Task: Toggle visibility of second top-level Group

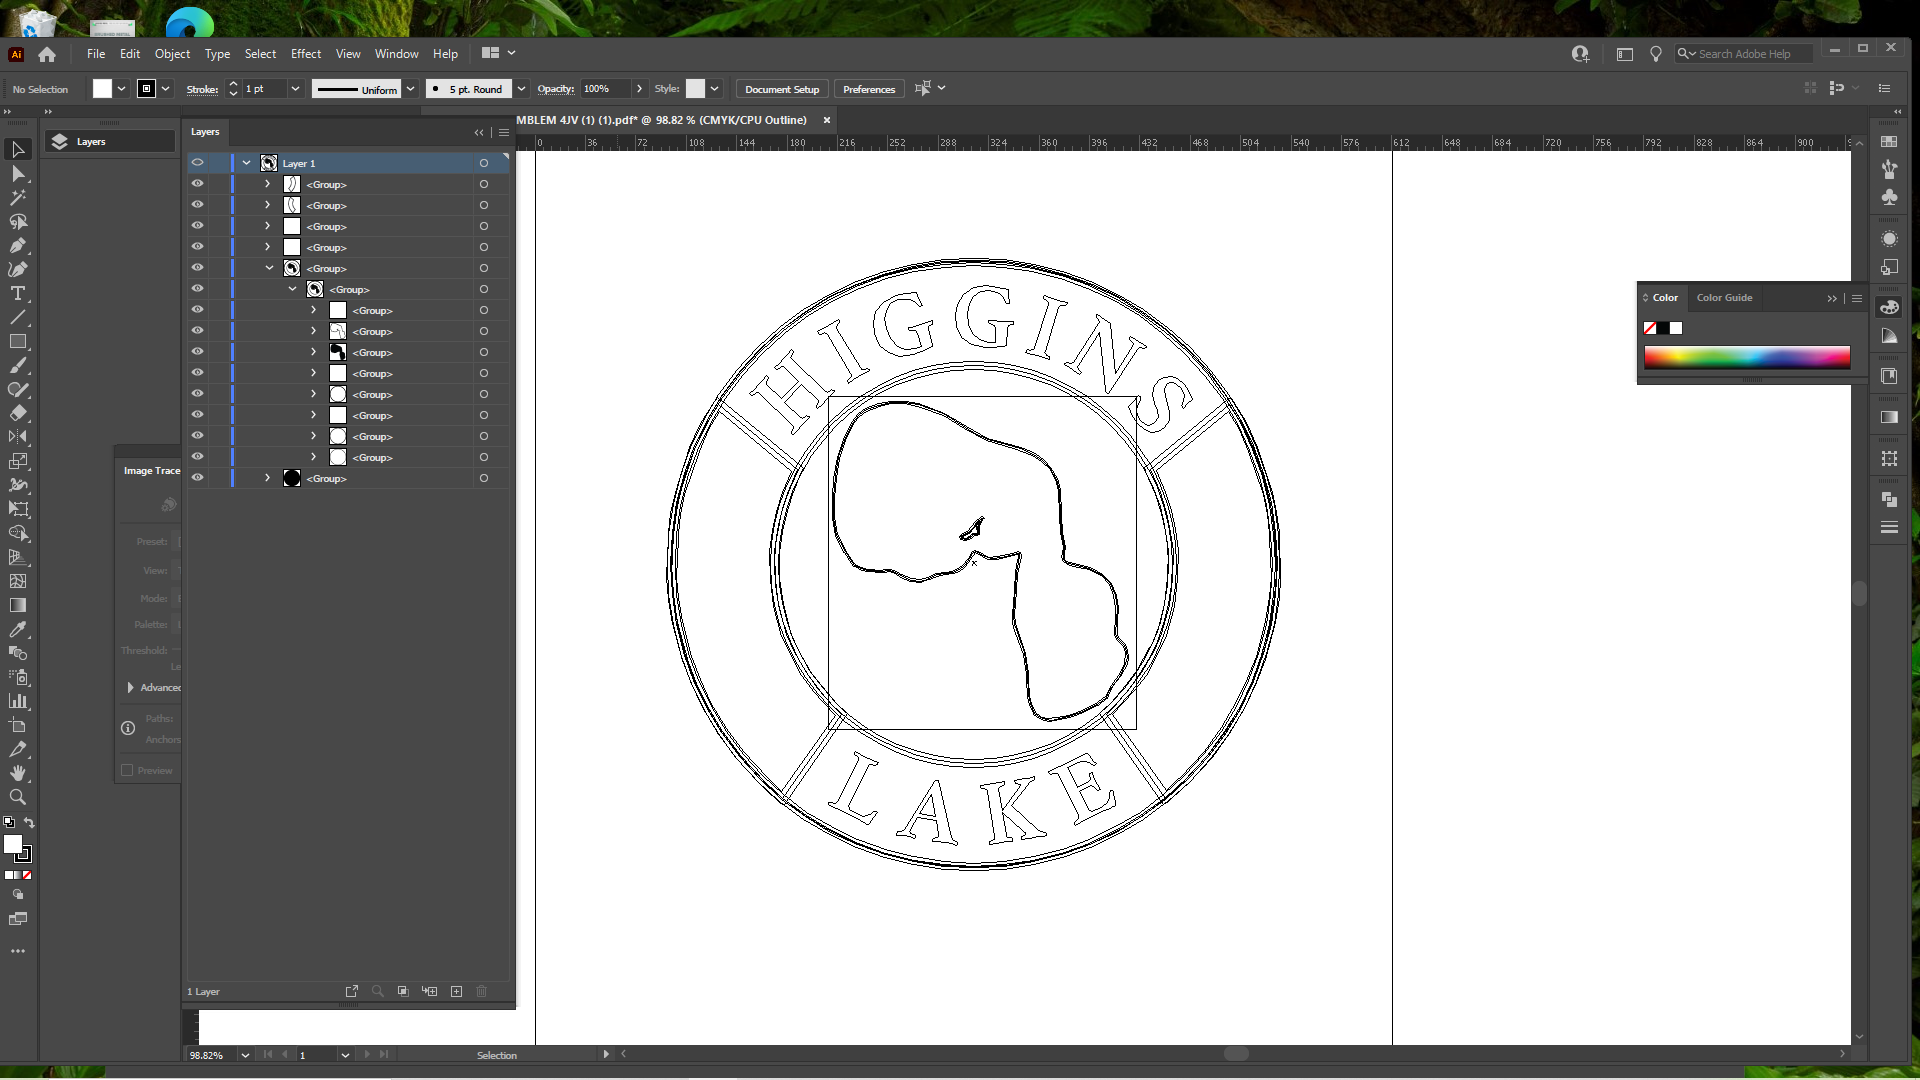Action: [197, 205]
